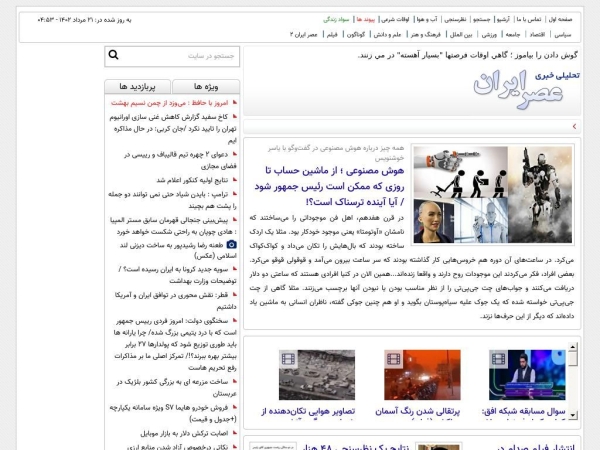Open اوقات شرعی menu item

point(396,19)
